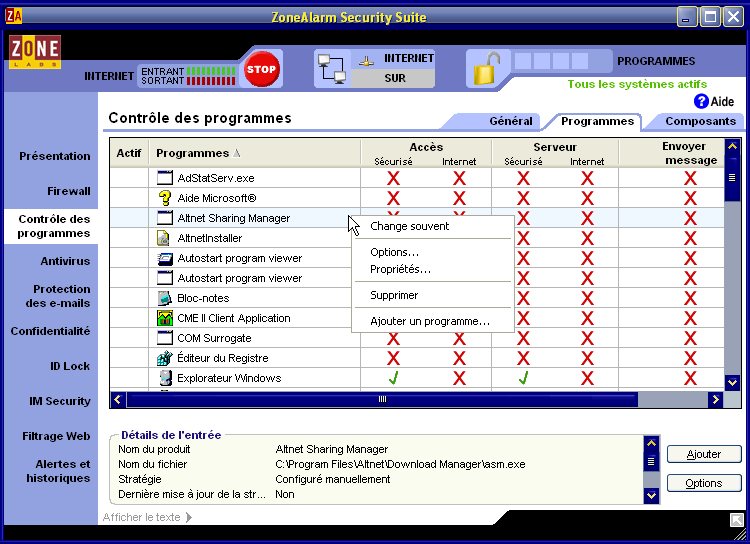The image size is (750, 544).
Task: Toggle Accès Internet for COM Surrogate
Action: click(x=459, y=338)
